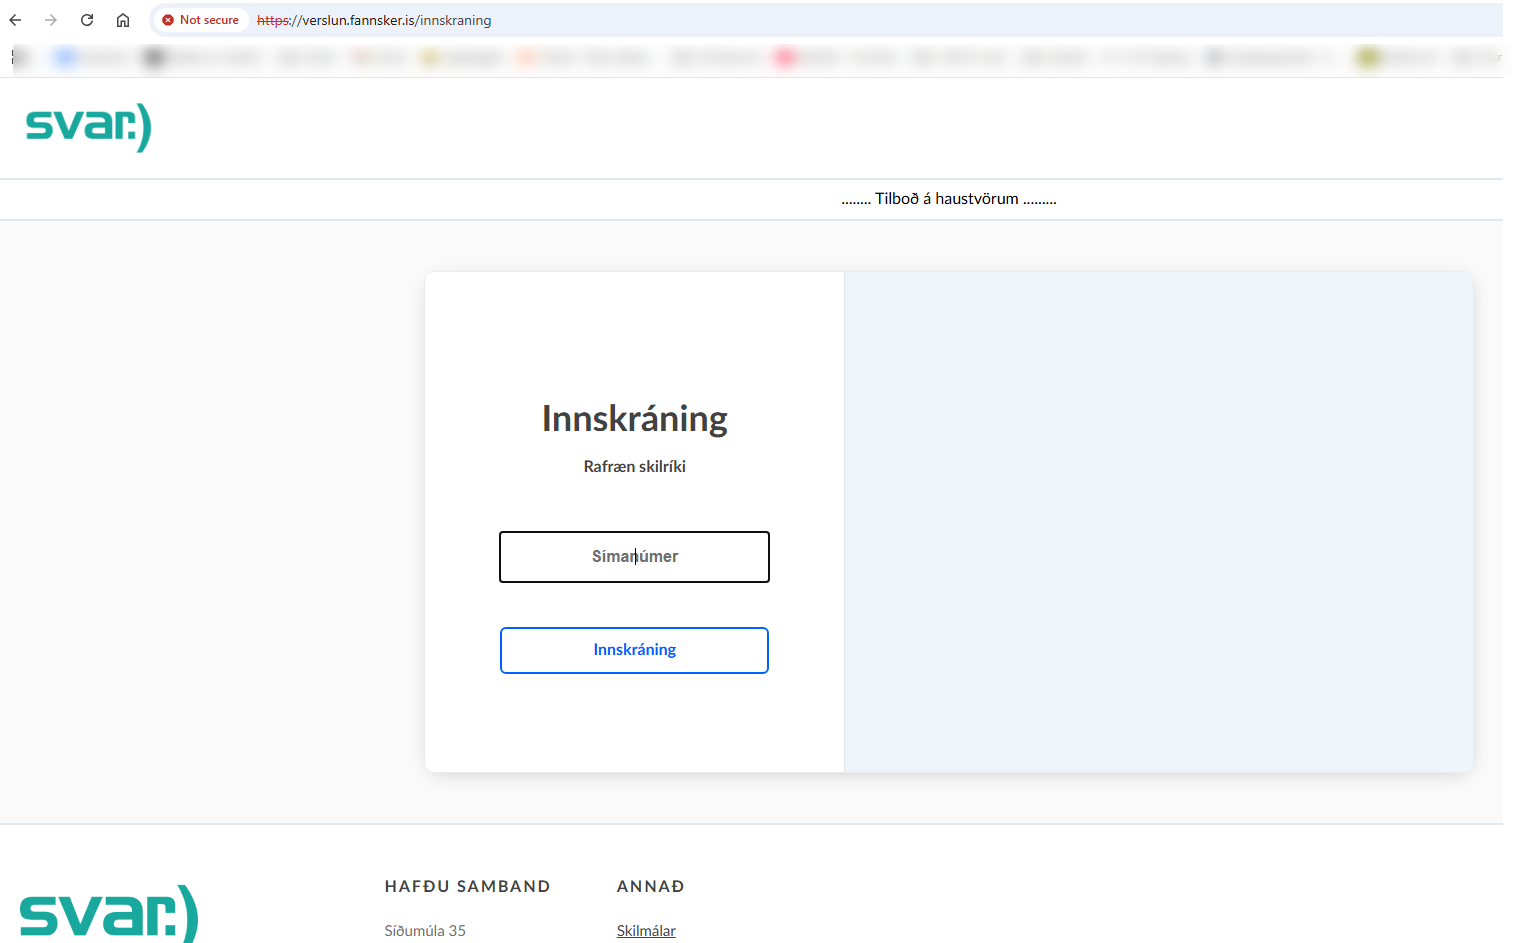1518x943 pixels.
Task: Click the HAFÐU SAMBAND footer heading
Action: pos(467,887)
